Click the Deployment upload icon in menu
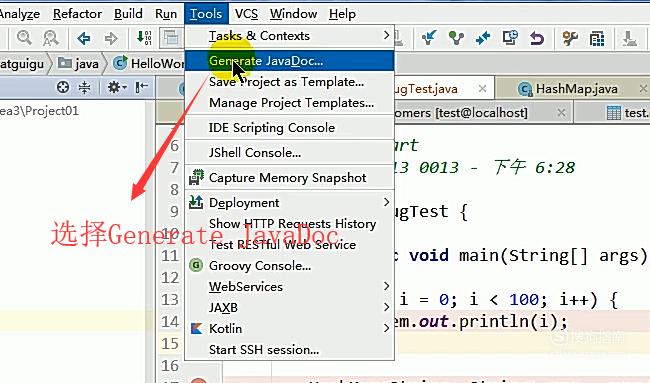650x383 pixels. [x=196, y=202]
